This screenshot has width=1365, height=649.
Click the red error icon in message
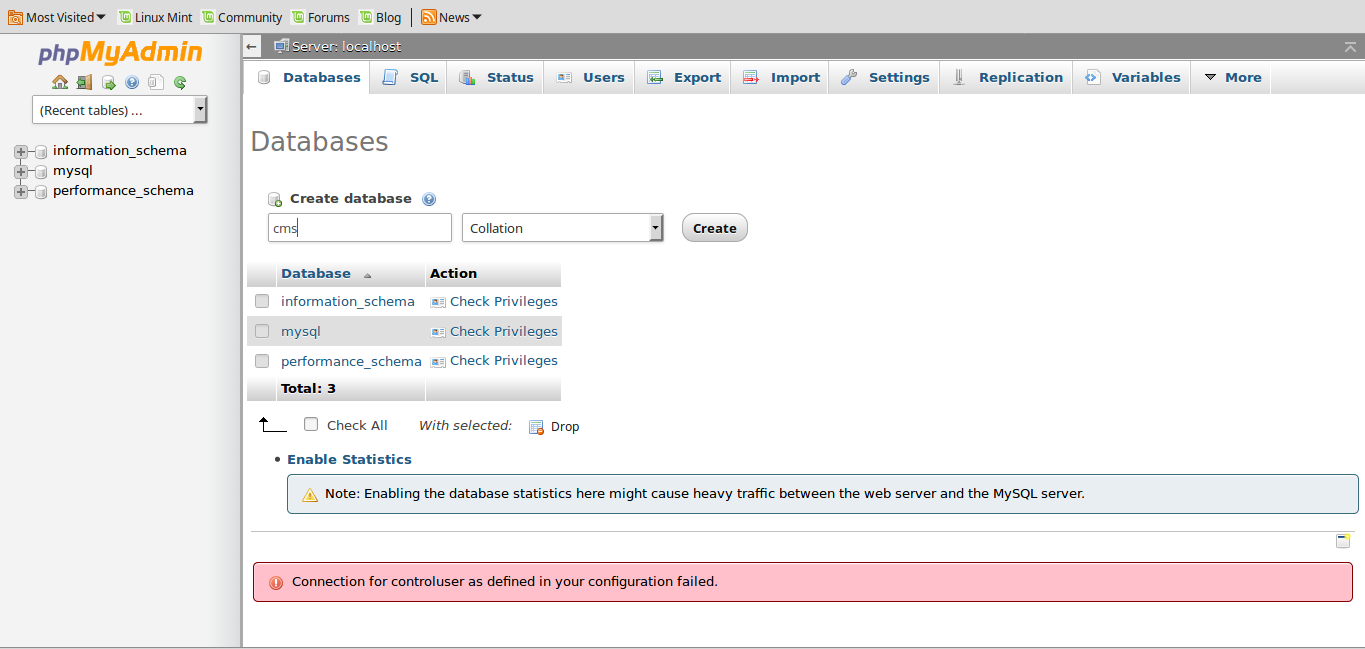point(274,582)
